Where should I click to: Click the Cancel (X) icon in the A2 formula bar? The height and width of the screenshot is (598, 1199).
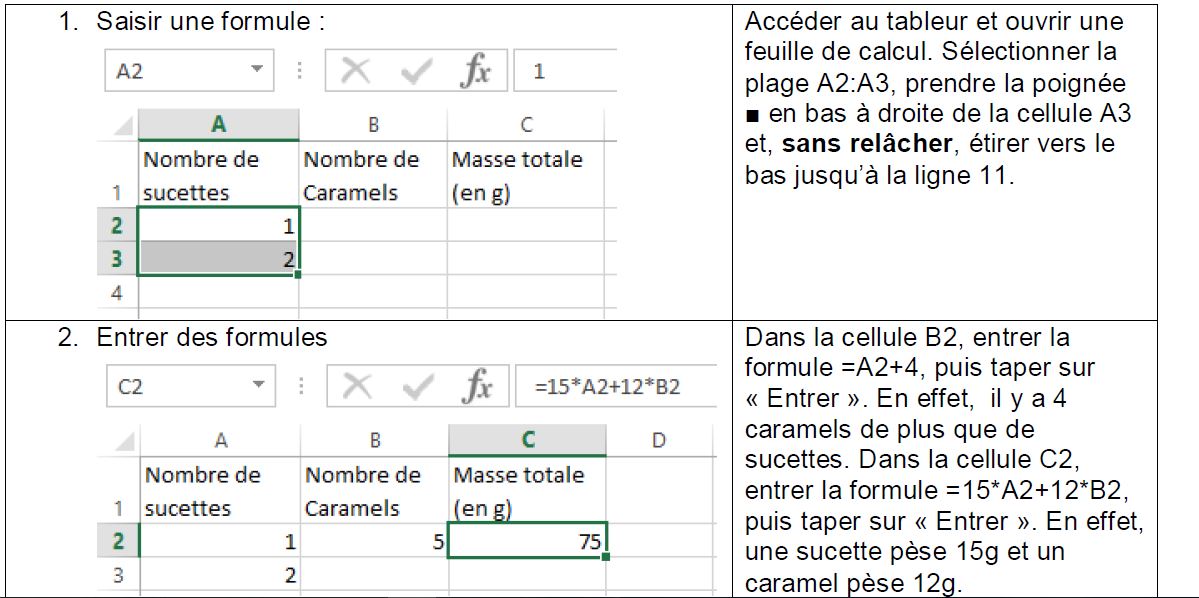coord(354,72)
